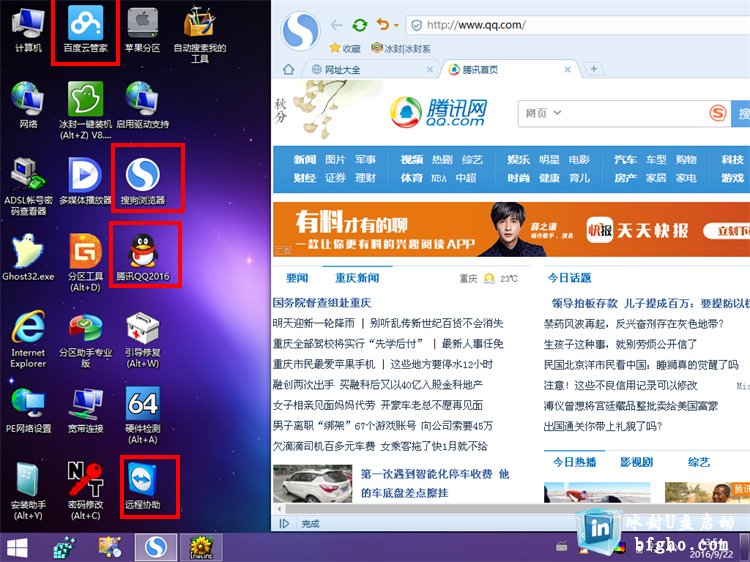Screen dimensions: 750x562
Task: Launch 搜狗浏览器 from the desktop
Action: [x=143, y=181]
